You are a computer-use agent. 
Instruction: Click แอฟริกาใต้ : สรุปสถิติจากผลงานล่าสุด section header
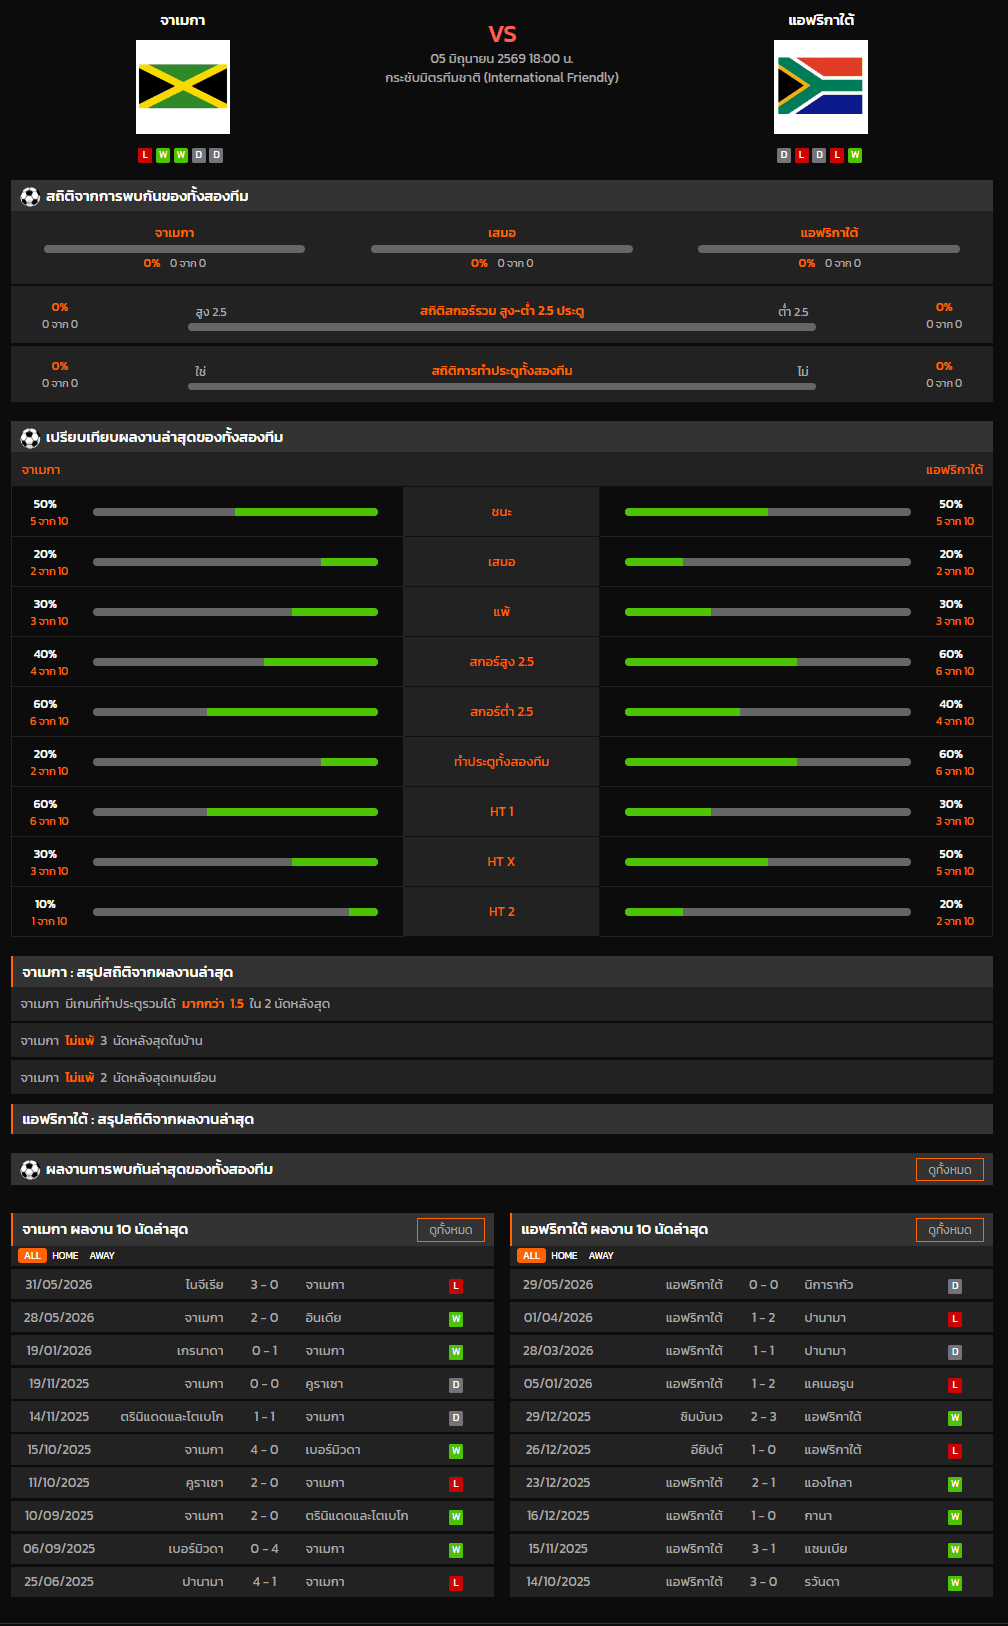click(502, 1119)
